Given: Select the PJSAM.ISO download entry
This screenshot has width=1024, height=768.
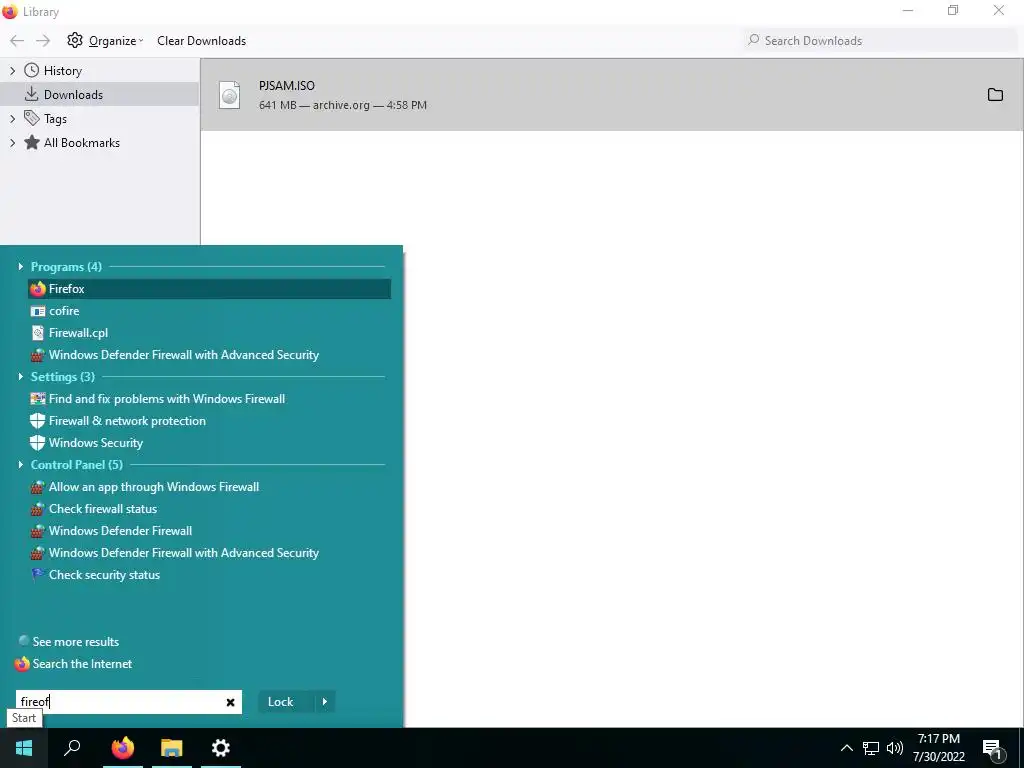Looking at the screenshot, I should (612, 95).
